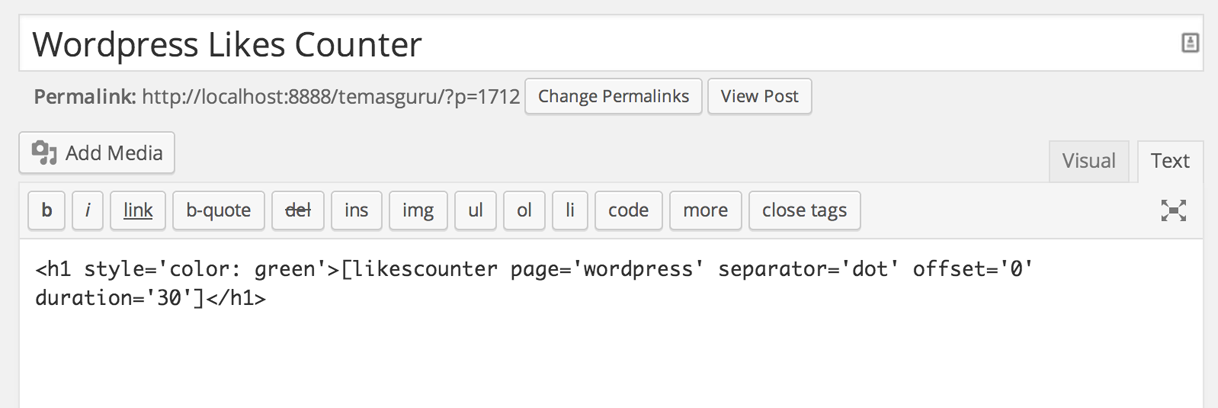
Task: Insert an image with img button
Action: tap(418, 210)
